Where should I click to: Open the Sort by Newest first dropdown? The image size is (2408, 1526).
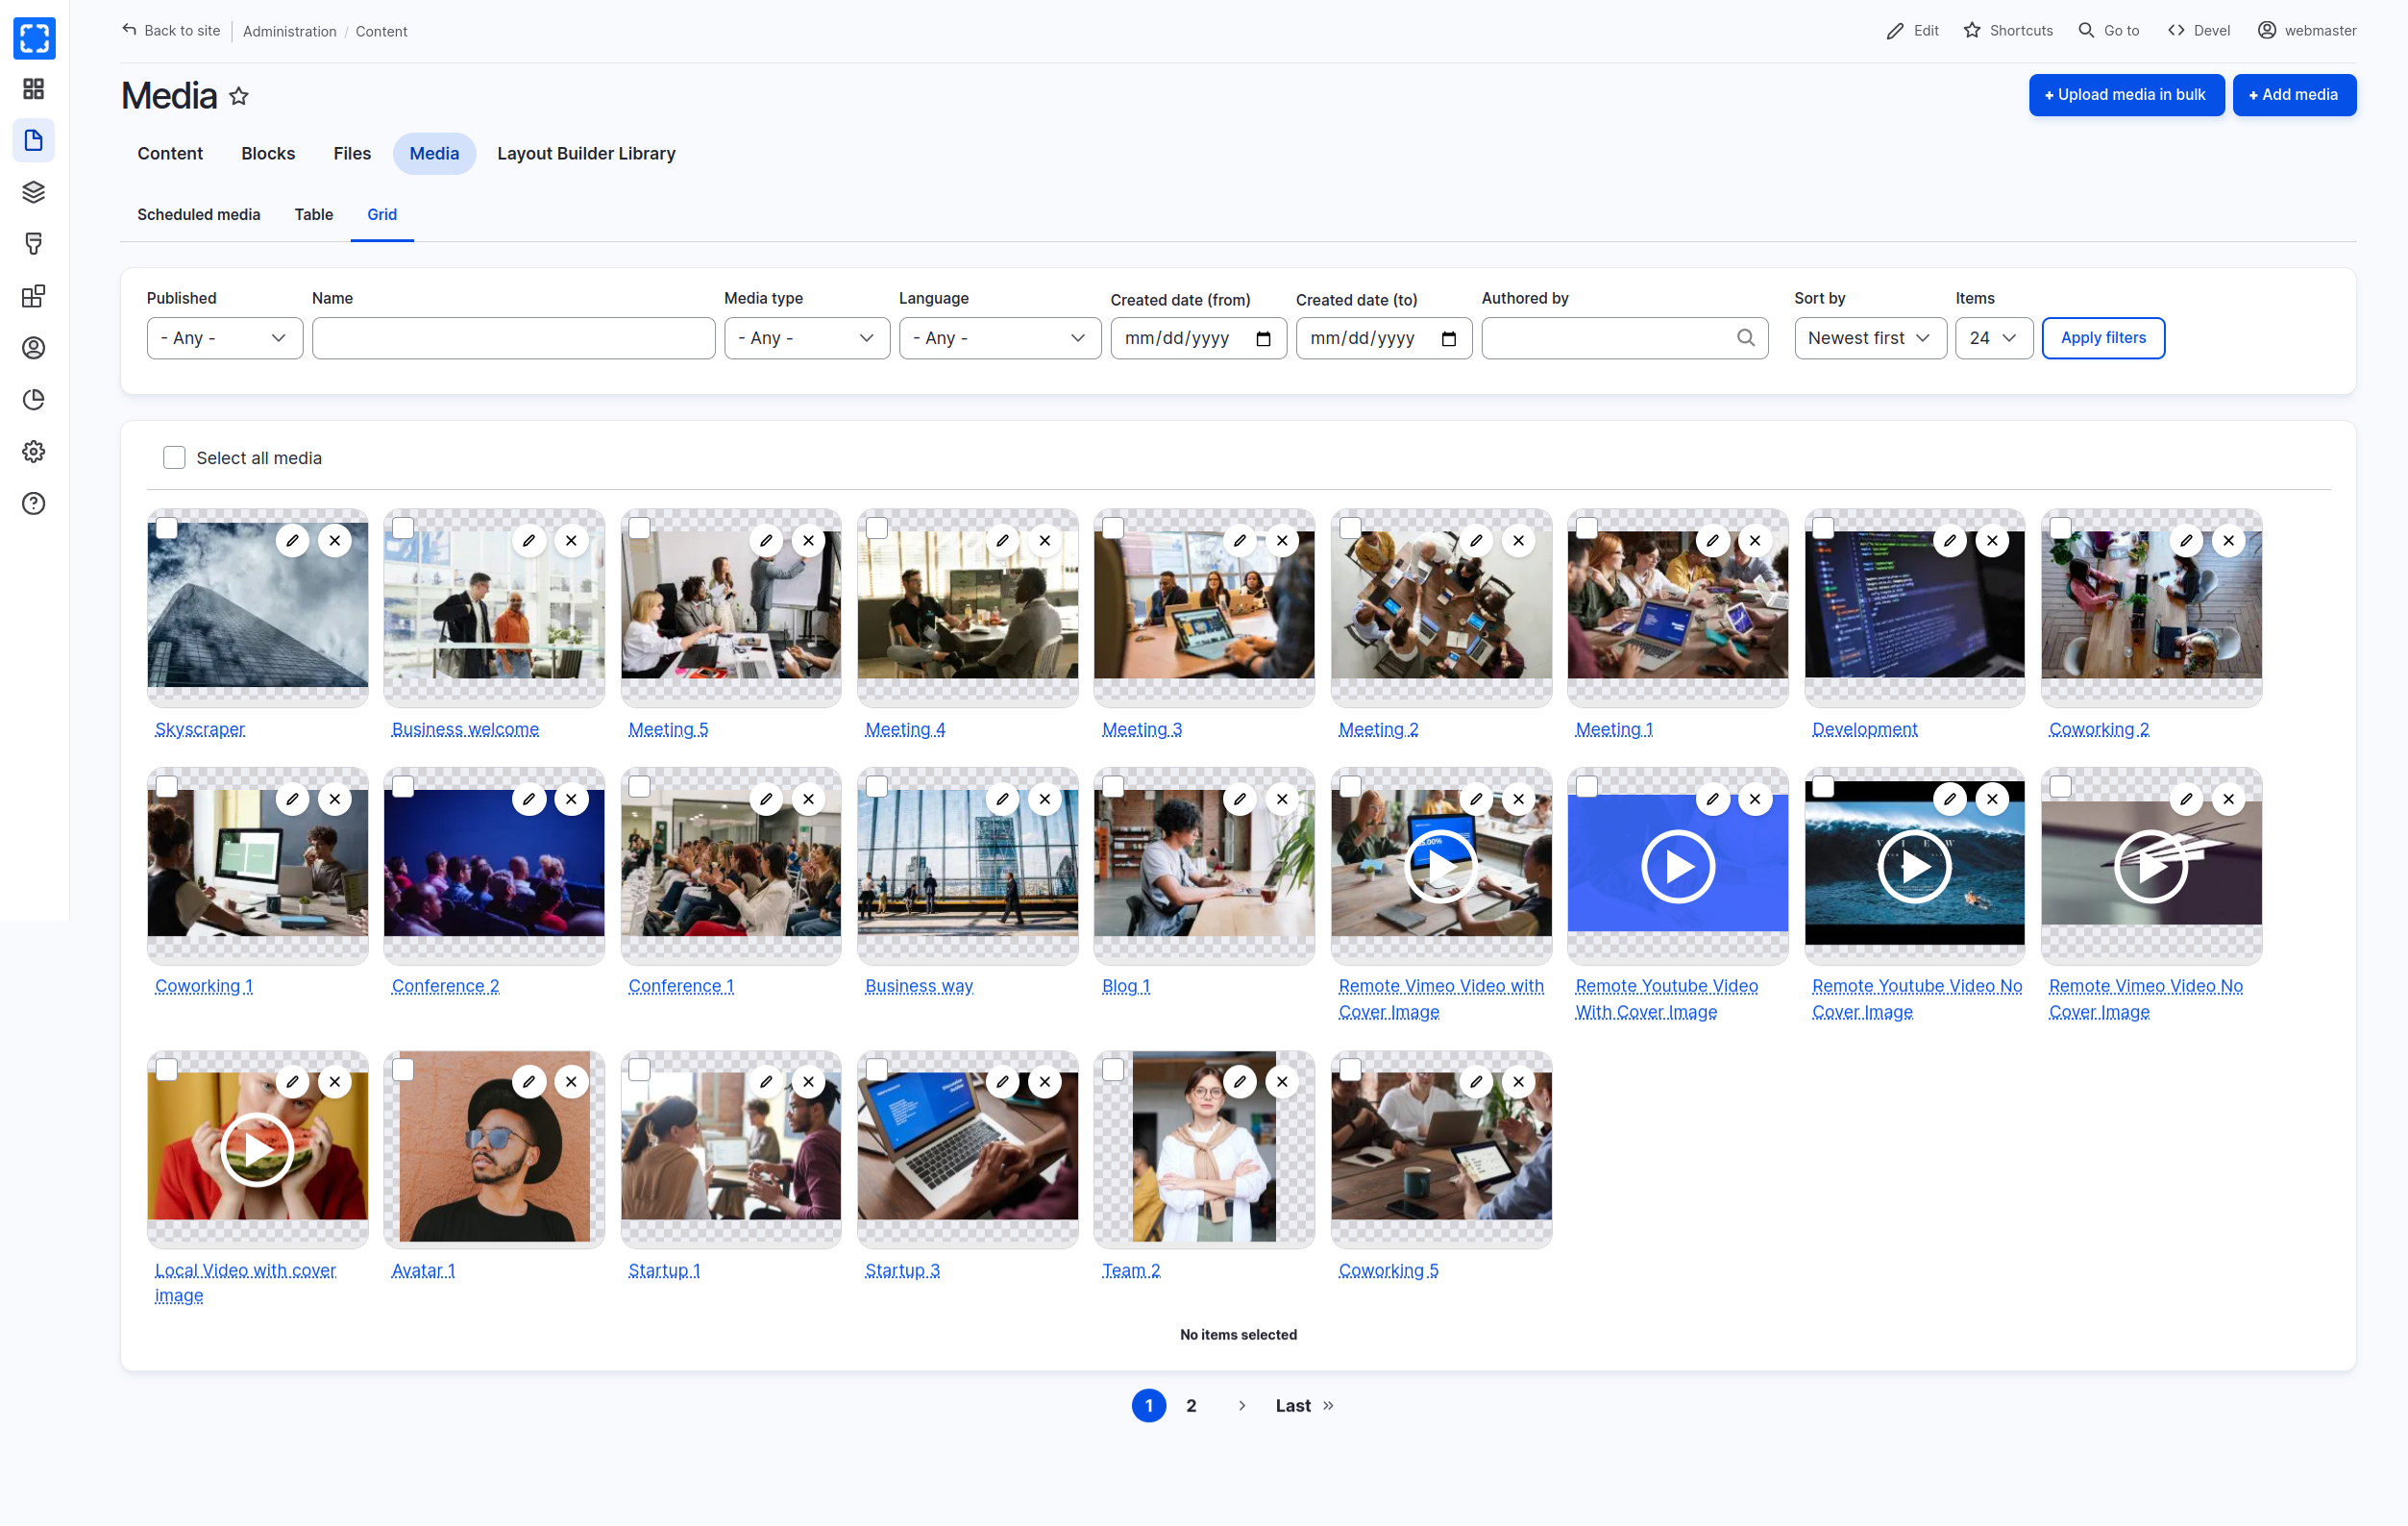(x=1869, y=338)
